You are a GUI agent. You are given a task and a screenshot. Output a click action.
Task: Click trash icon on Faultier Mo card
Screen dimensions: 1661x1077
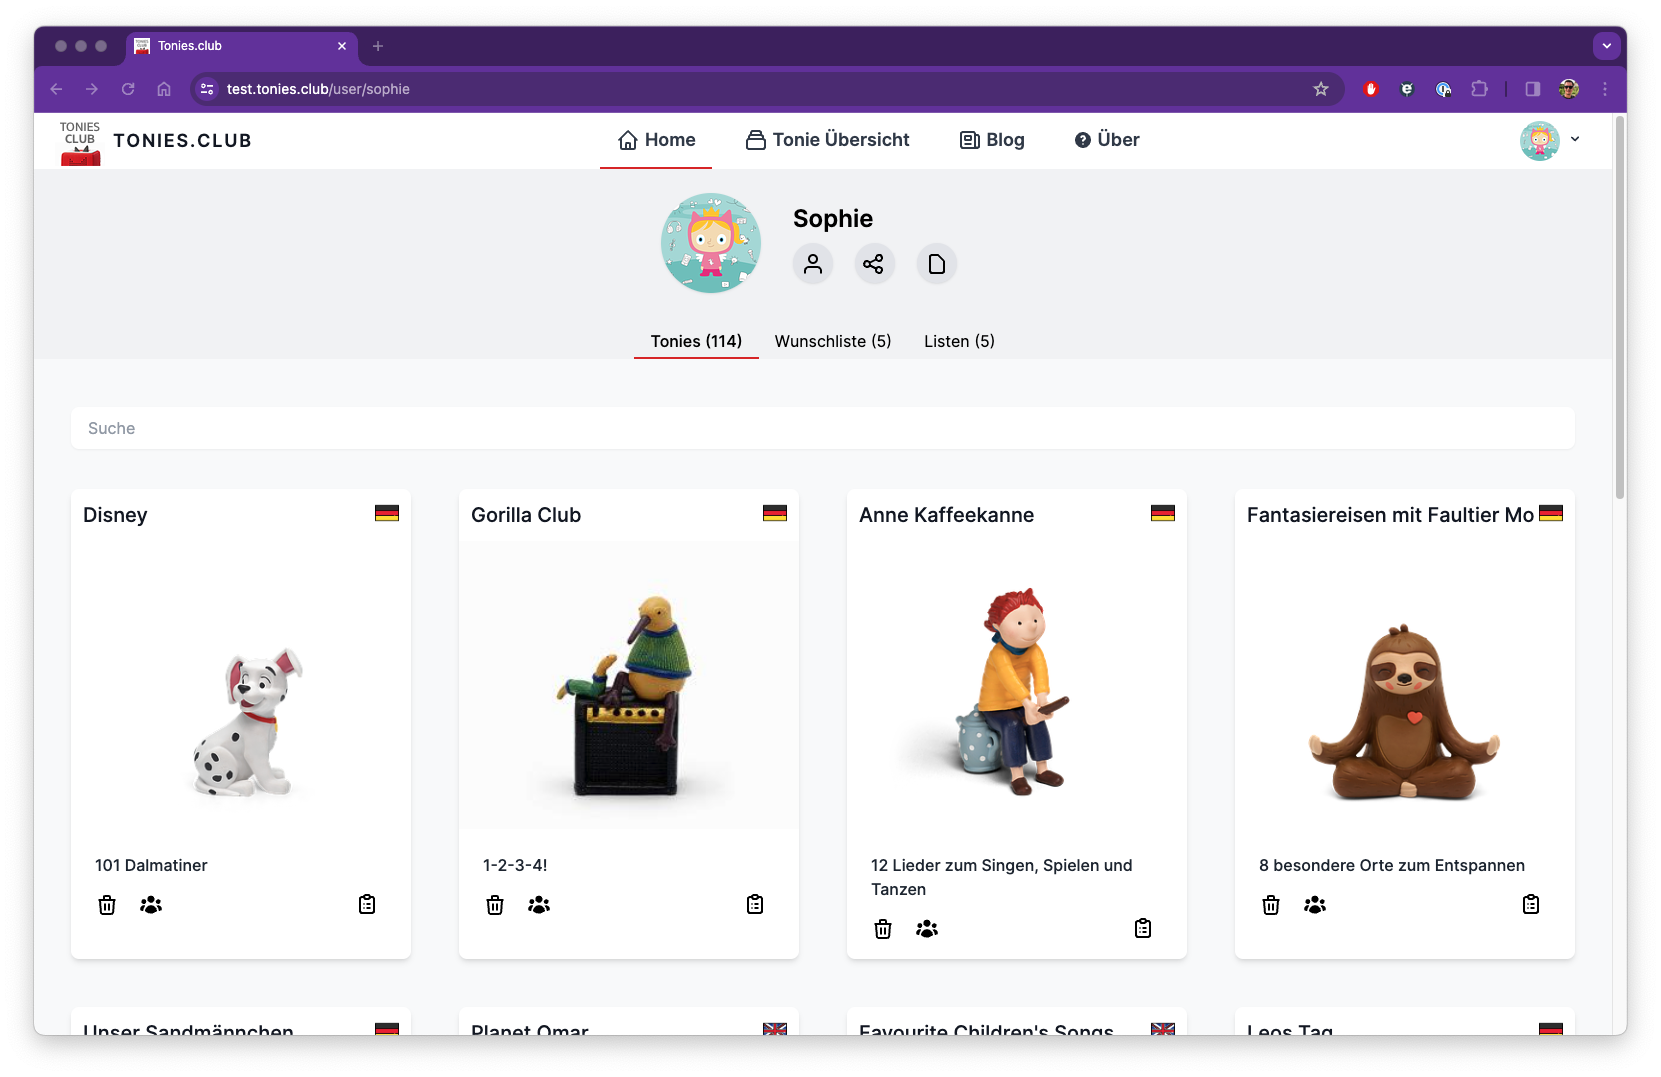click(1271, 905)
